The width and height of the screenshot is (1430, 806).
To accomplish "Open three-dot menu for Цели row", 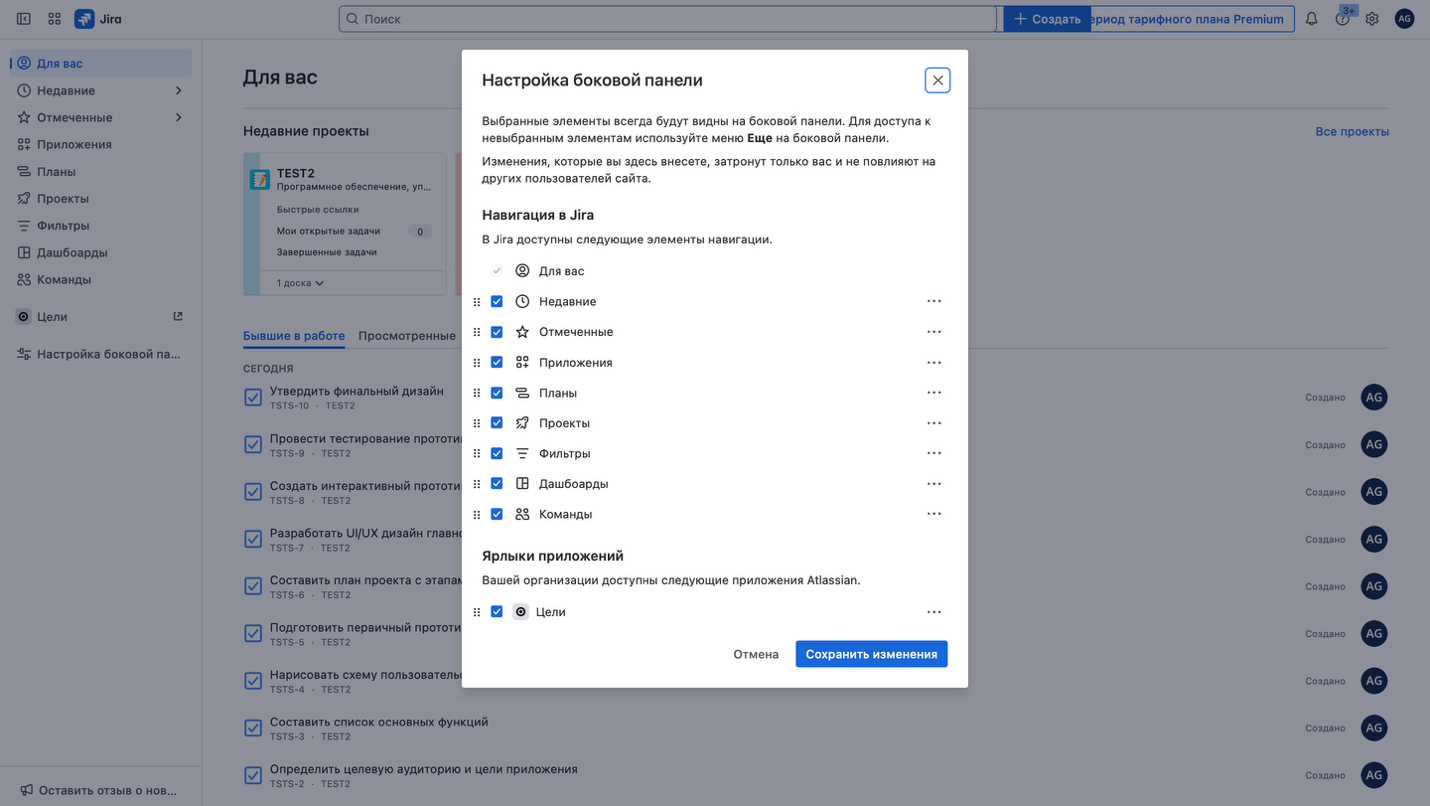I will pos(933,612).
